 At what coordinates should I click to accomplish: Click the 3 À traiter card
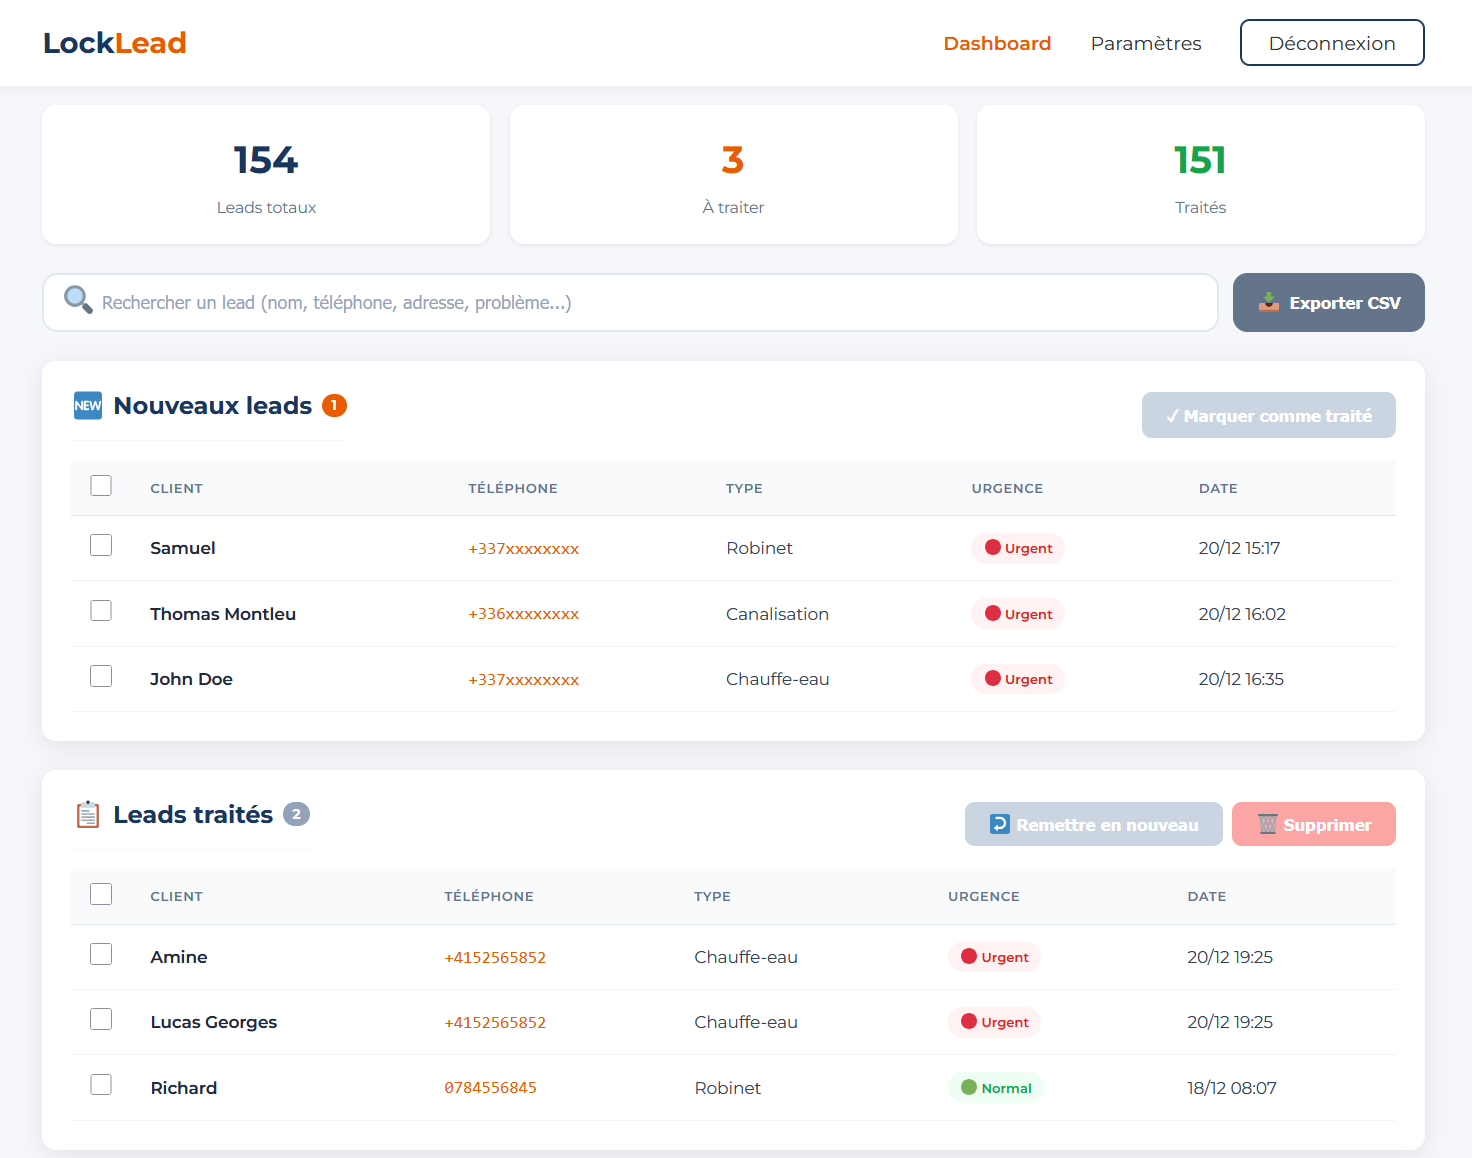coord(734,175)
